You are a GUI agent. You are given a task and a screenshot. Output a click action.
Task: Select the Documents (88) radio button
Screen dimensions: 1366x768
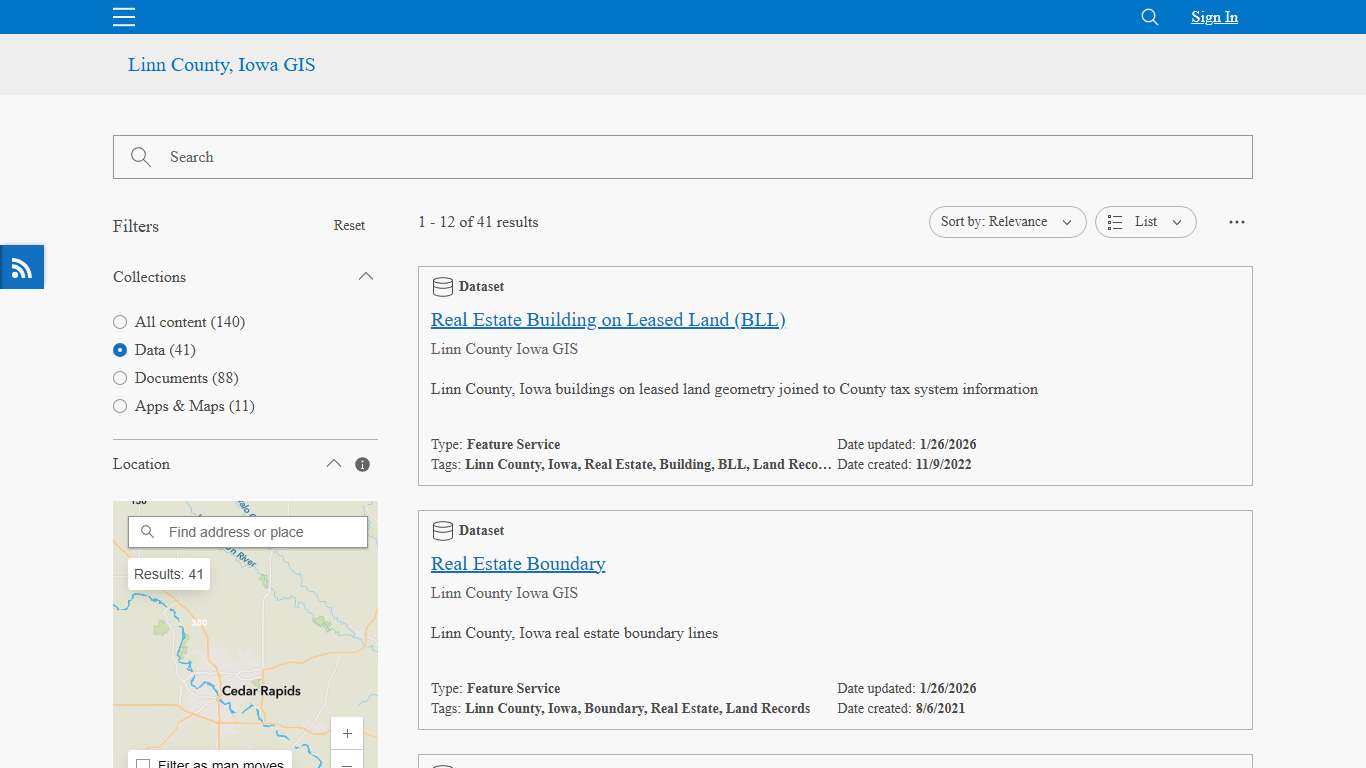119,378
